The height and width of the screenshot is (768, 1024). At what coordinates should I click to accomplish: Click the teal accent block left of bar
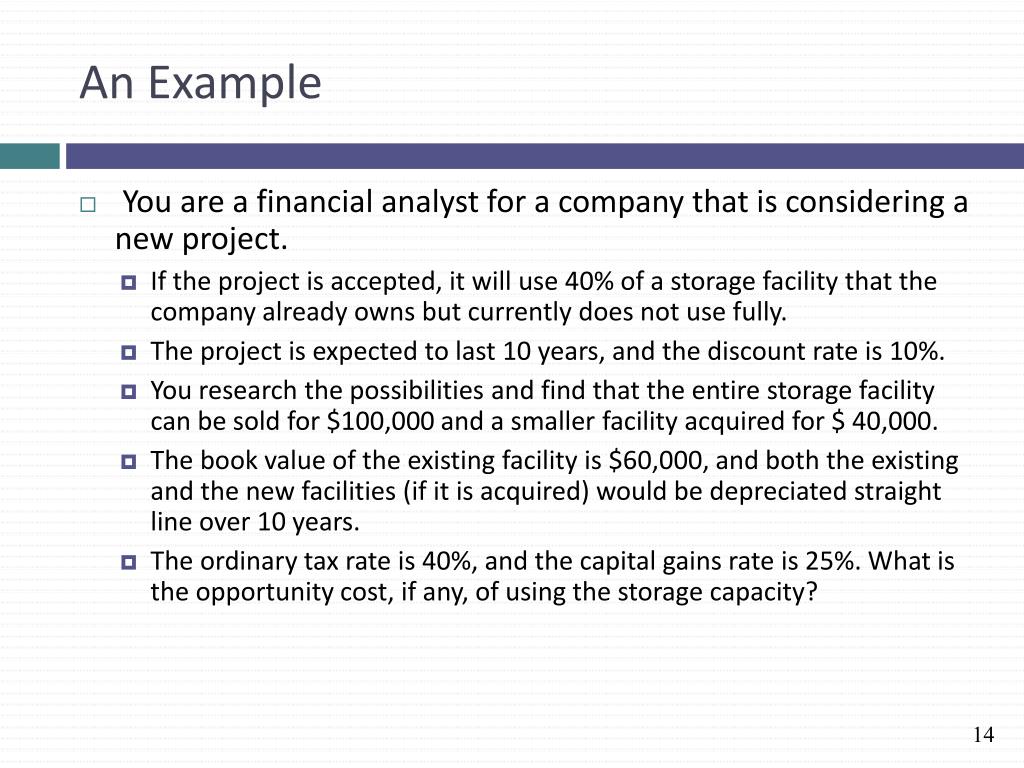pos(29,156)
